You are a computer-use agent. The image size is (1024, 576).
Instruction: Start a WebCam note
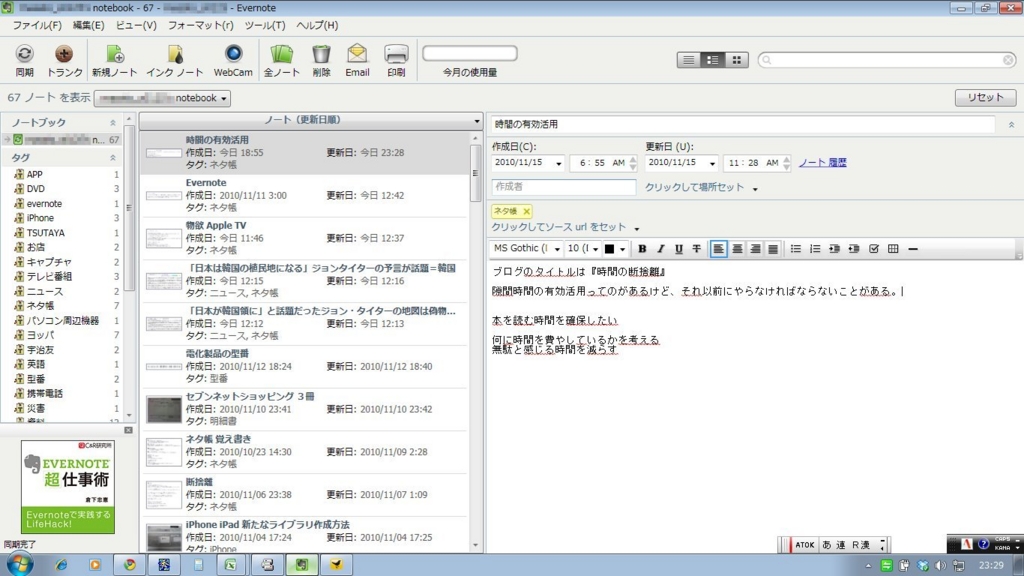coord(233,60)
